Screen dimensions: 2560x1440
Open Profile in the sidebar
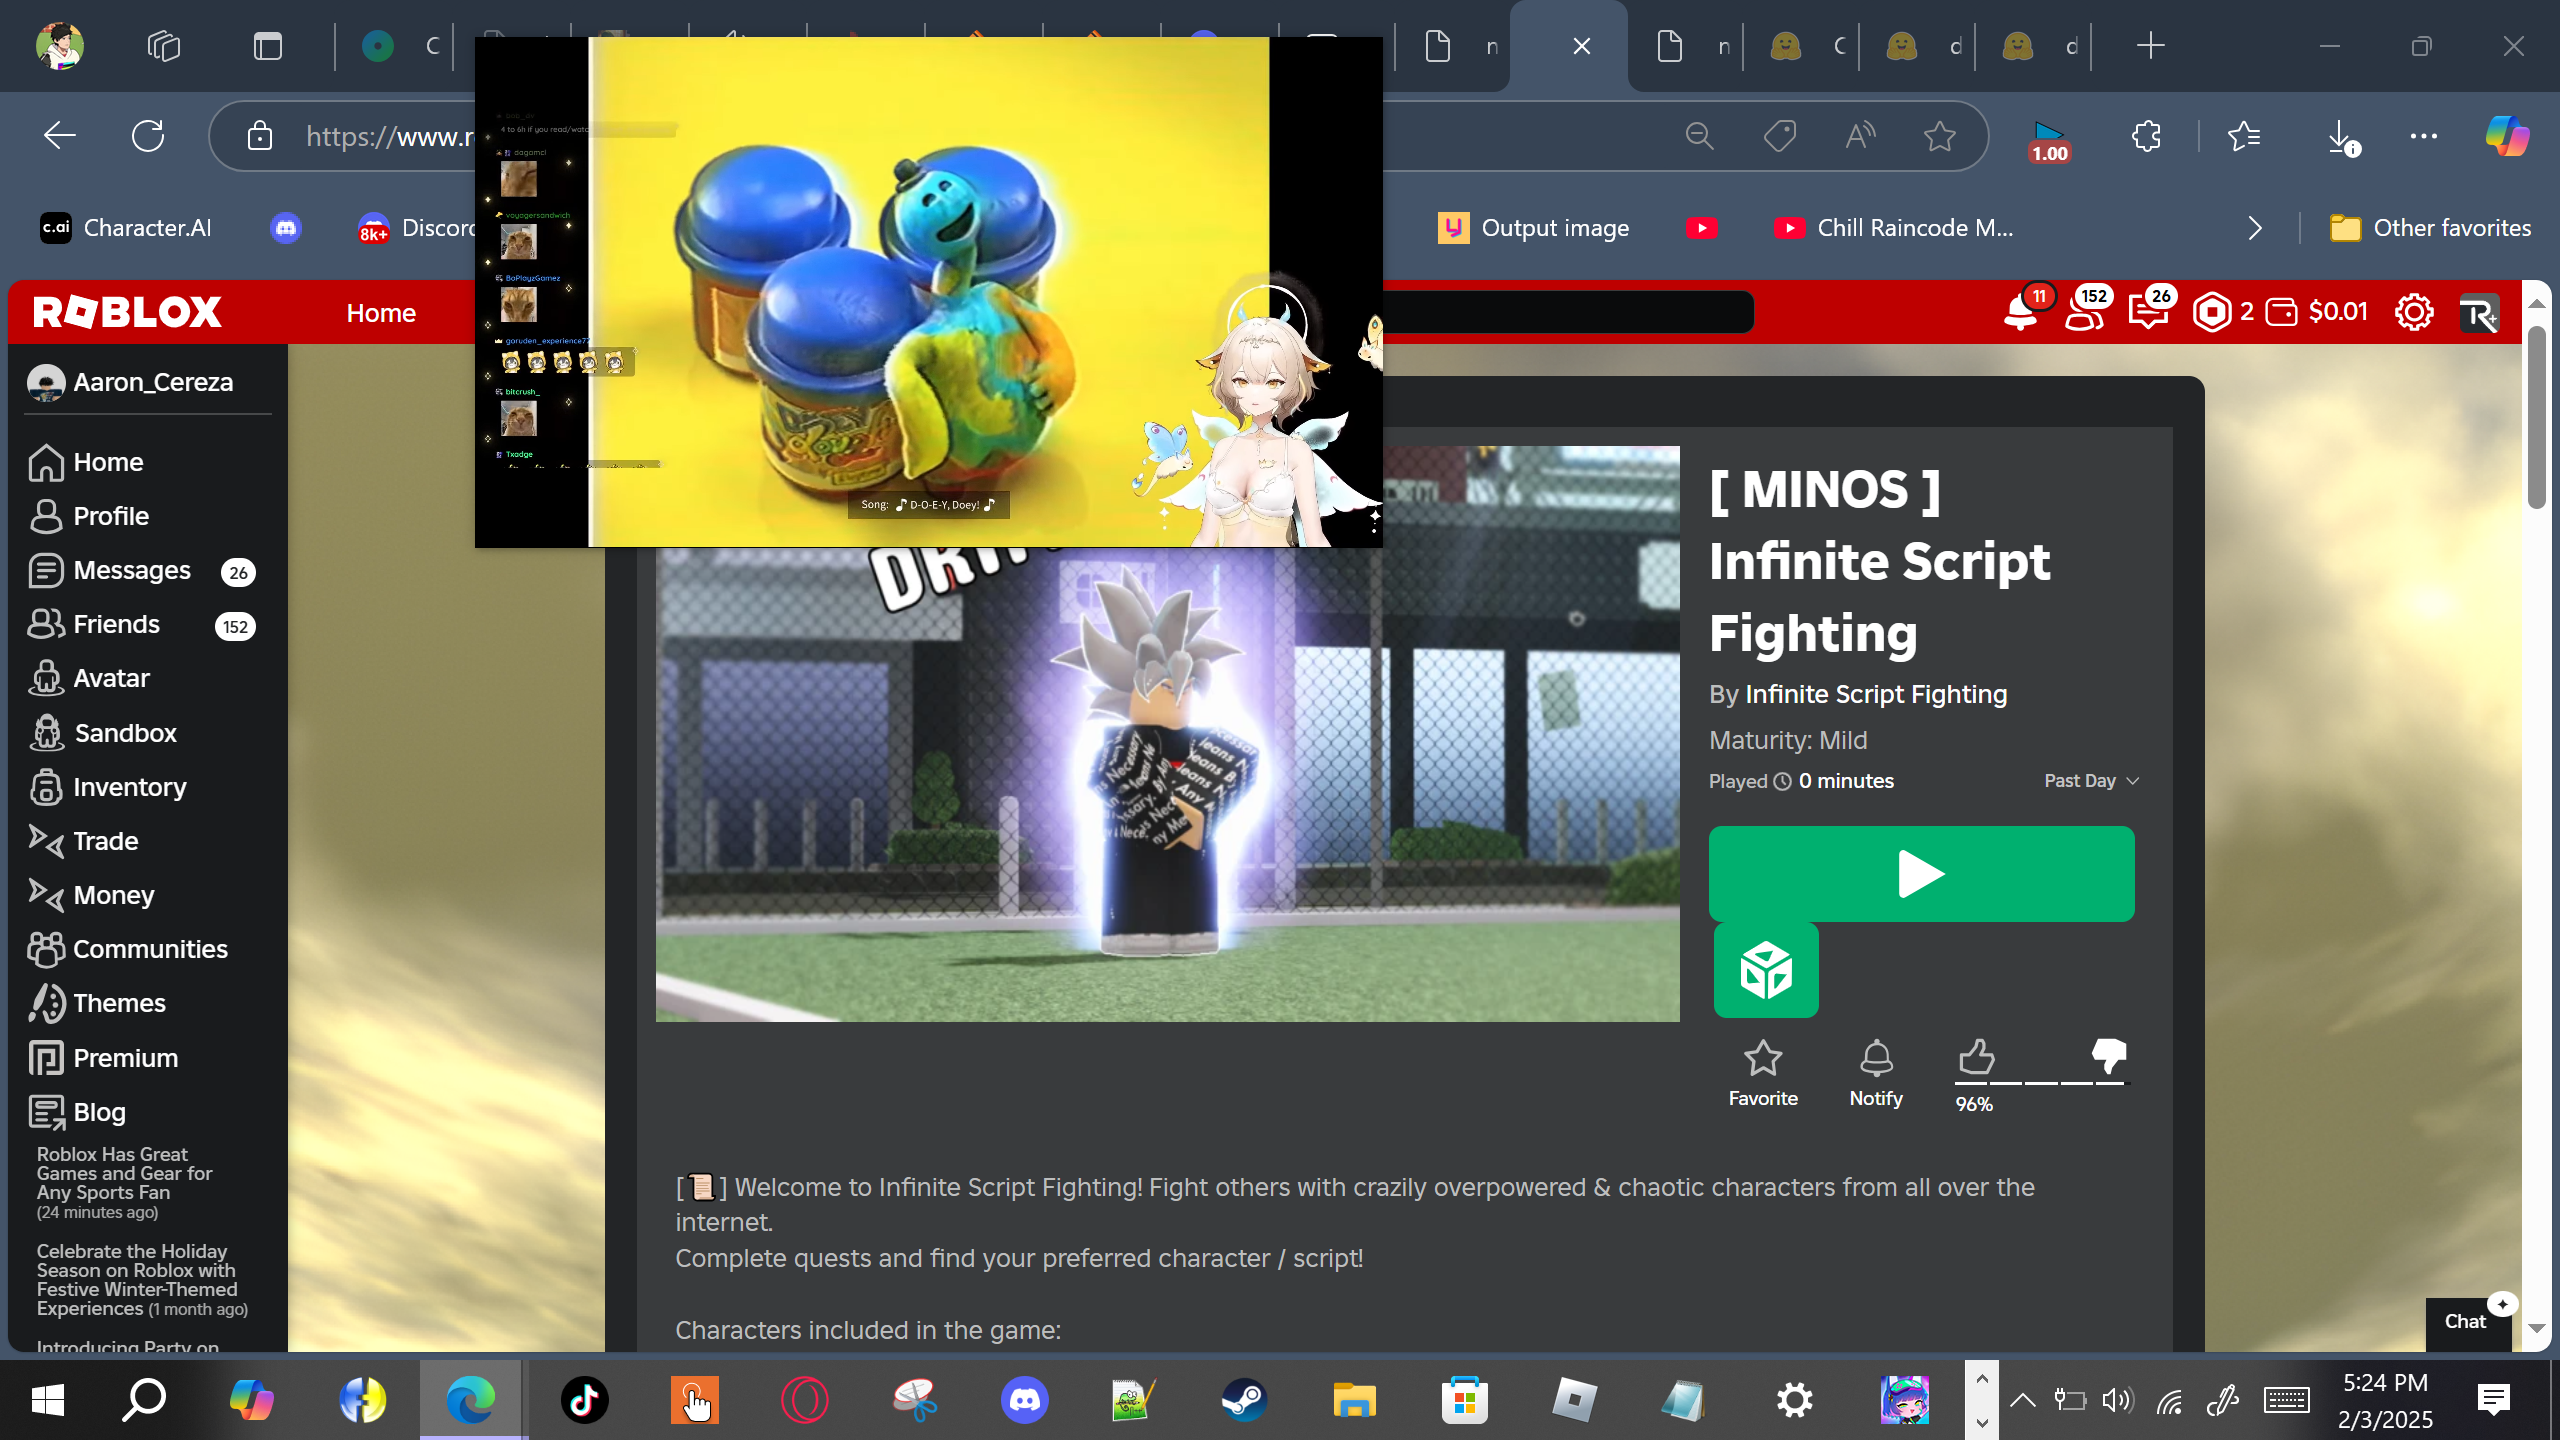coord(89,516)
